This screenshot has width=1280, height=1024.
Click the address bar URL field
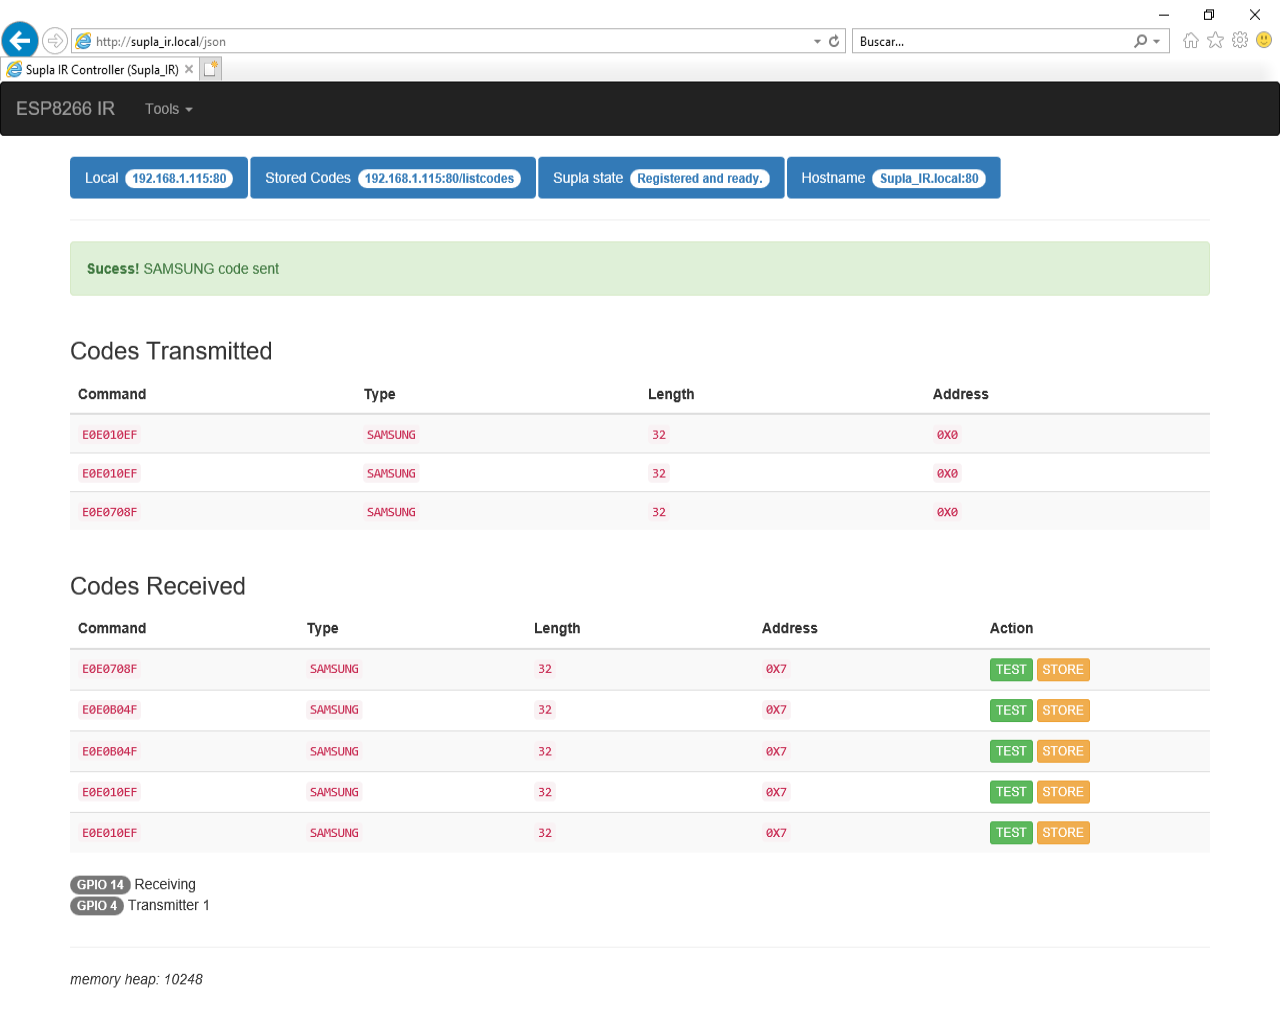coord(440,41)
